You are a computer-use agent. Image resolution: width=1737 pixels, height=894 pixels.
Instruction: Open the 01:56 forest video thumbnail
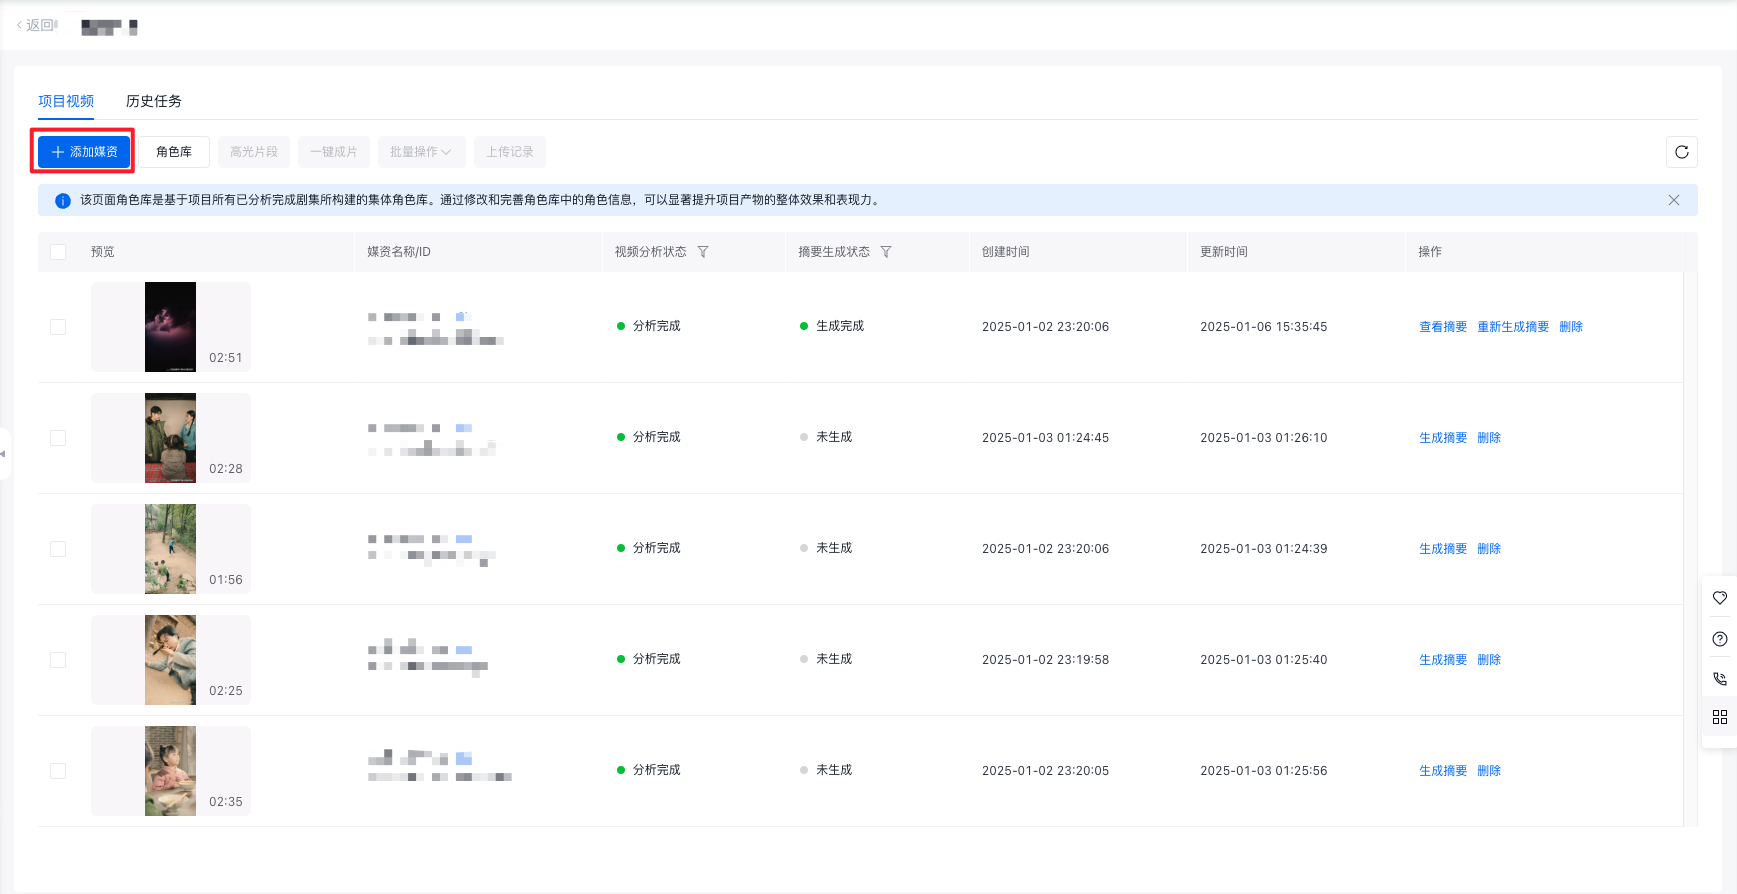coord(170,549)
